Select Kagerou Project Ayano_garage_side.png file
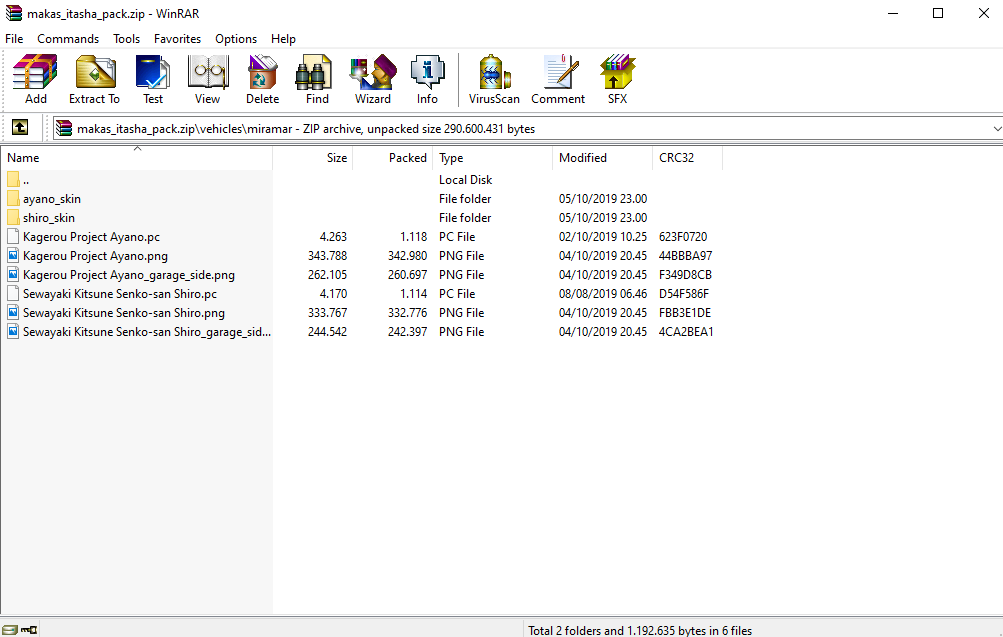1003x637 pixels. (129, 275)
